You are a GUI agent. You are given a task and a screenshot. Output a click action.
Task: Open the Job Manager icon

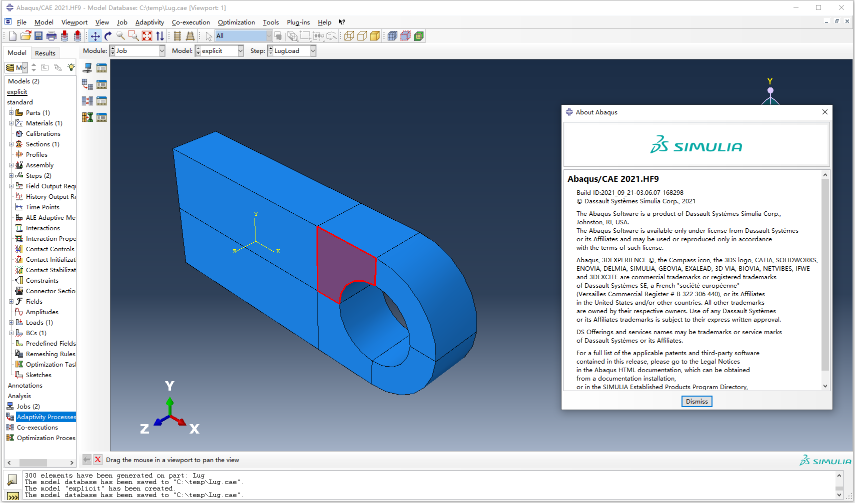(101, 68)
